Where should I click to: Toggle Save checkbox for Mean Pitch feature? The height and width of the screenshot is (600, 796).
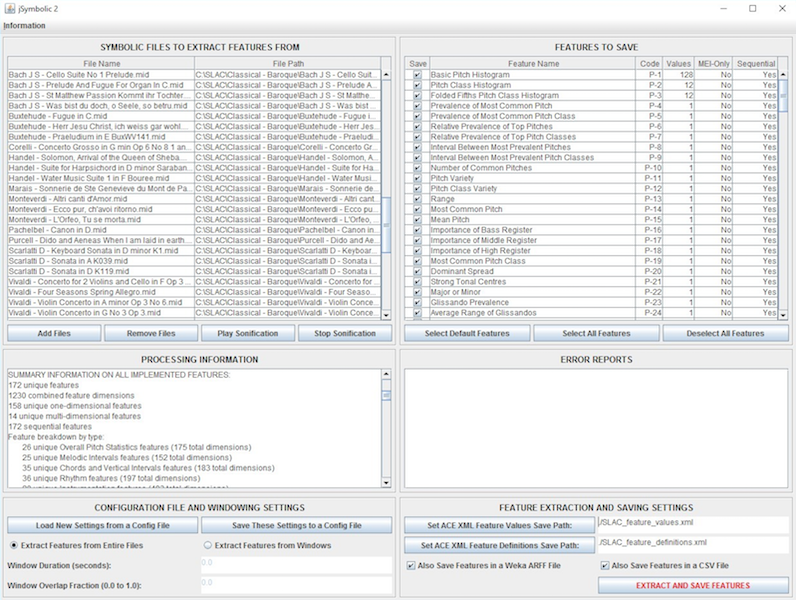[x=417, y=219]
